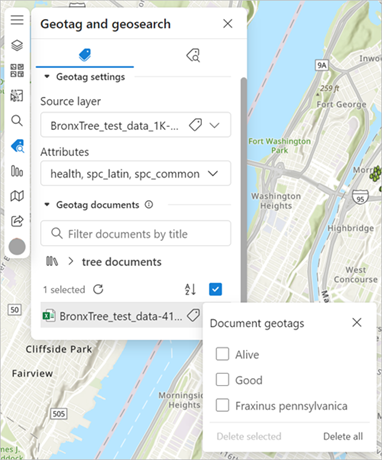Click the panel's vertical scrollbar
The height and width of the screenshot is (460, 382).
click(244, 190)
